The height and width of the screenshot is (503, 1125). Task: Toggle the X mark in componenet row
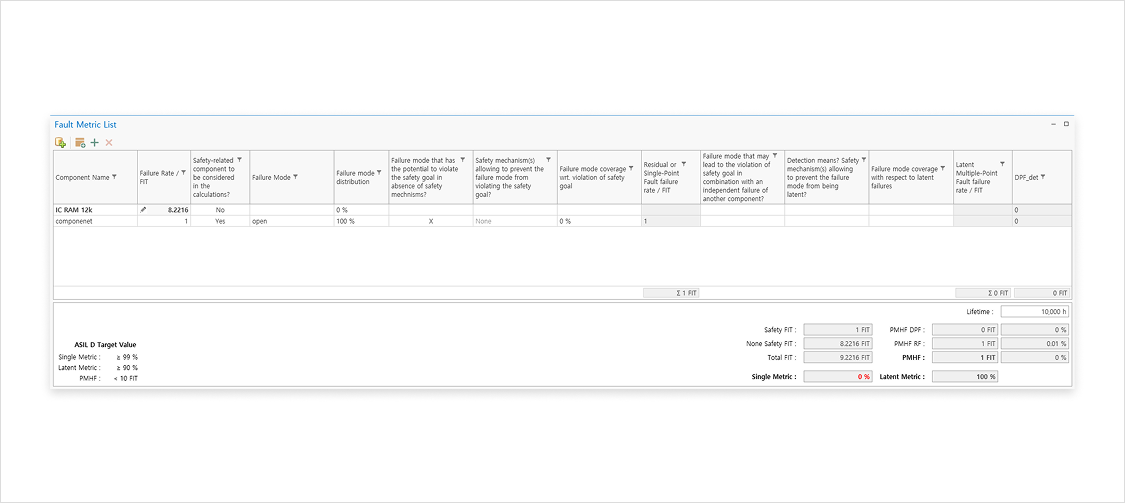click(x=431, y=221)
